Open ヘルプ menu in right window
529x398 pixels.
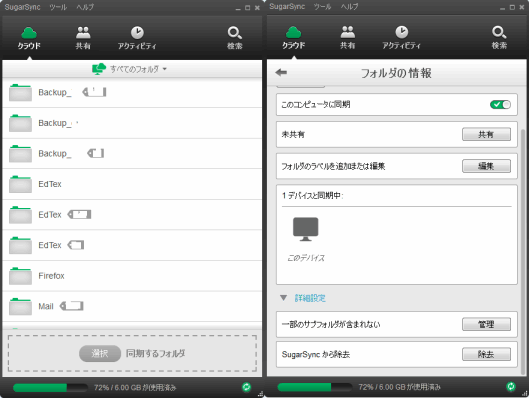point(350,6)
